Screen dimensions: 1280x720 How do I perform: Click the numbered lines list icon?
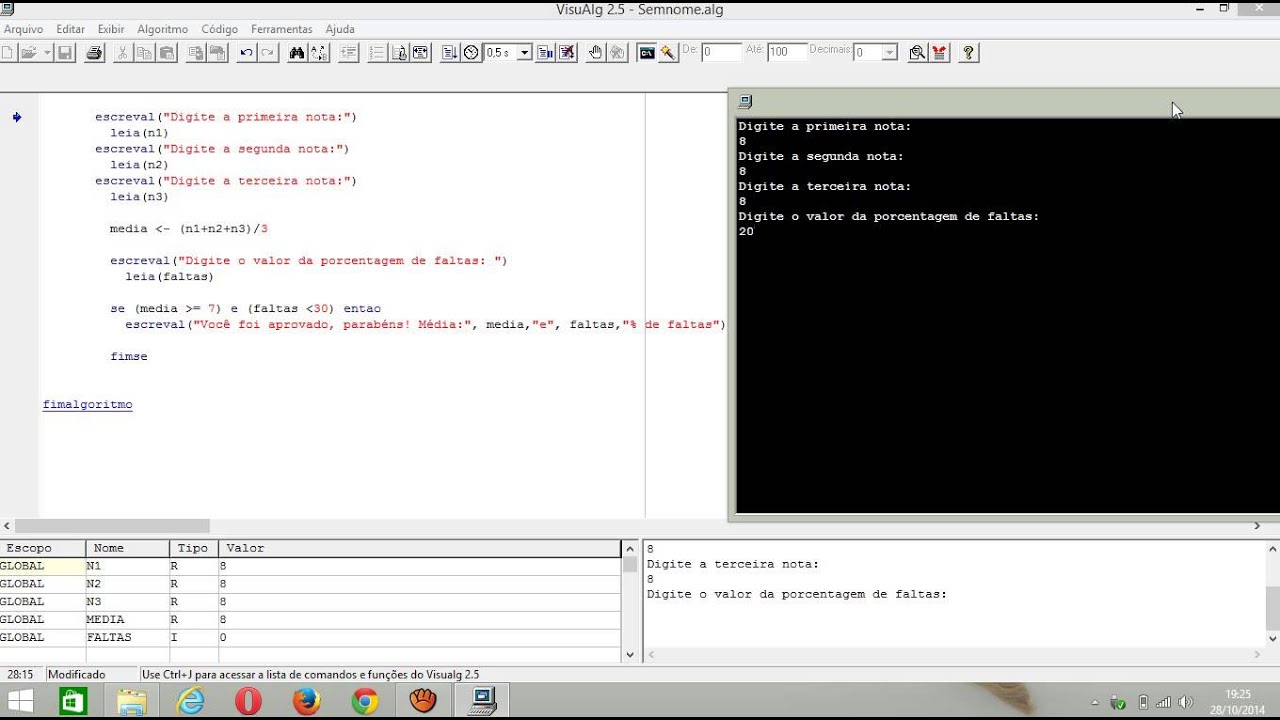pos(377,52)
